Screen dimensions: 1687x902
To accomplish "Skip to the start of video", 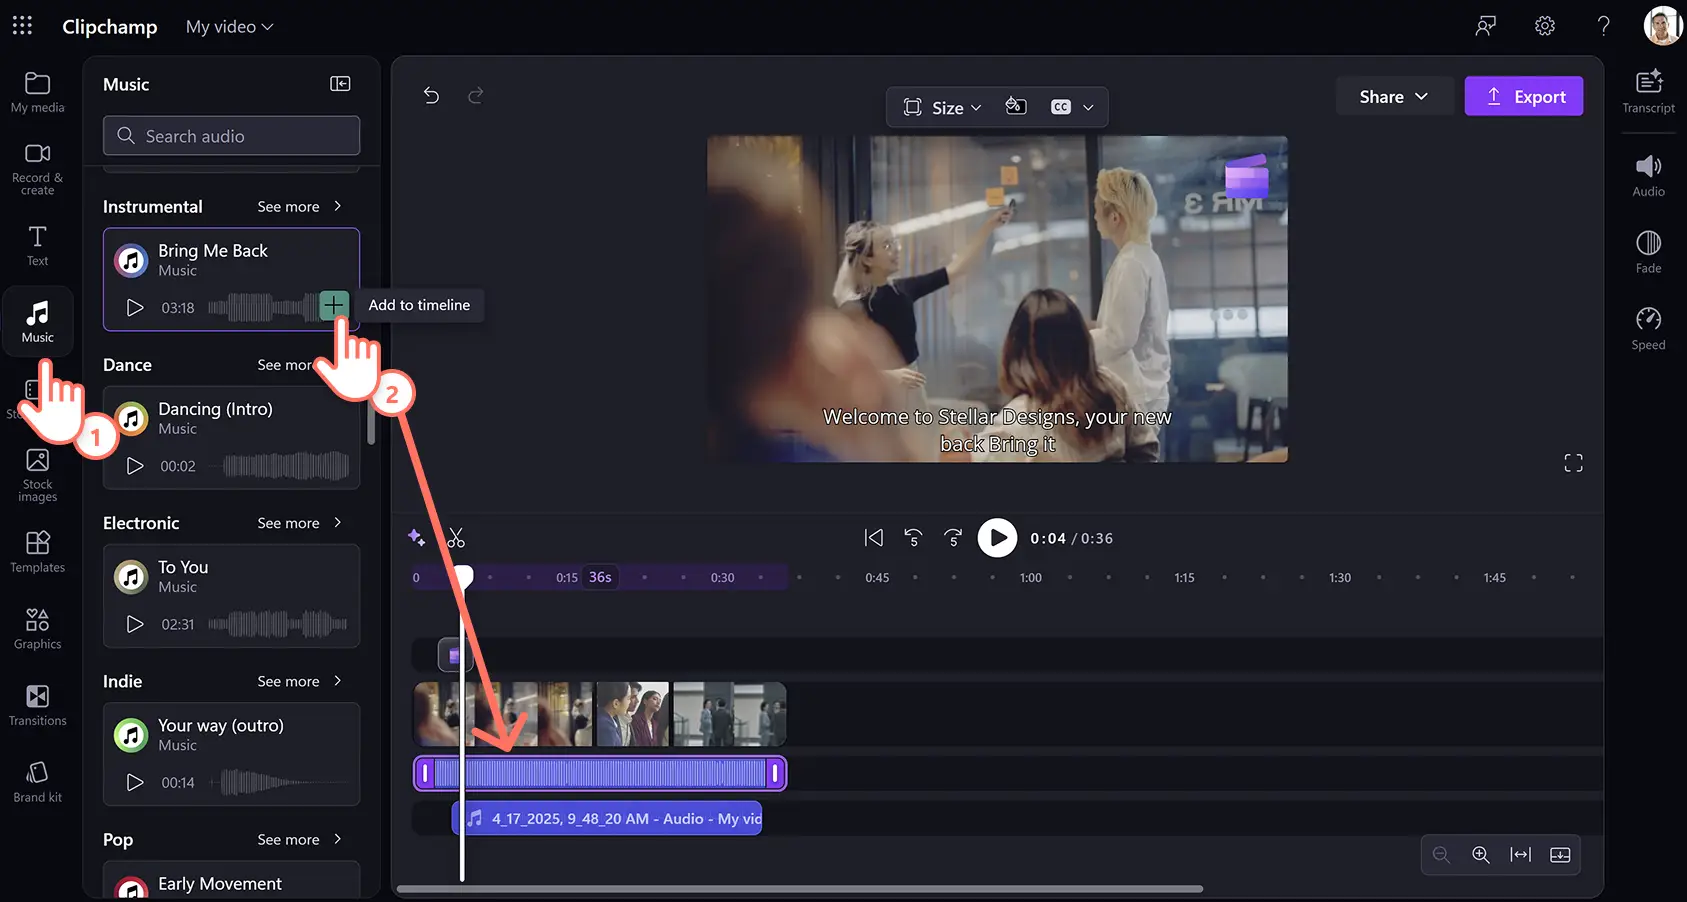I will pyautogui.click(x=874, y=538).
